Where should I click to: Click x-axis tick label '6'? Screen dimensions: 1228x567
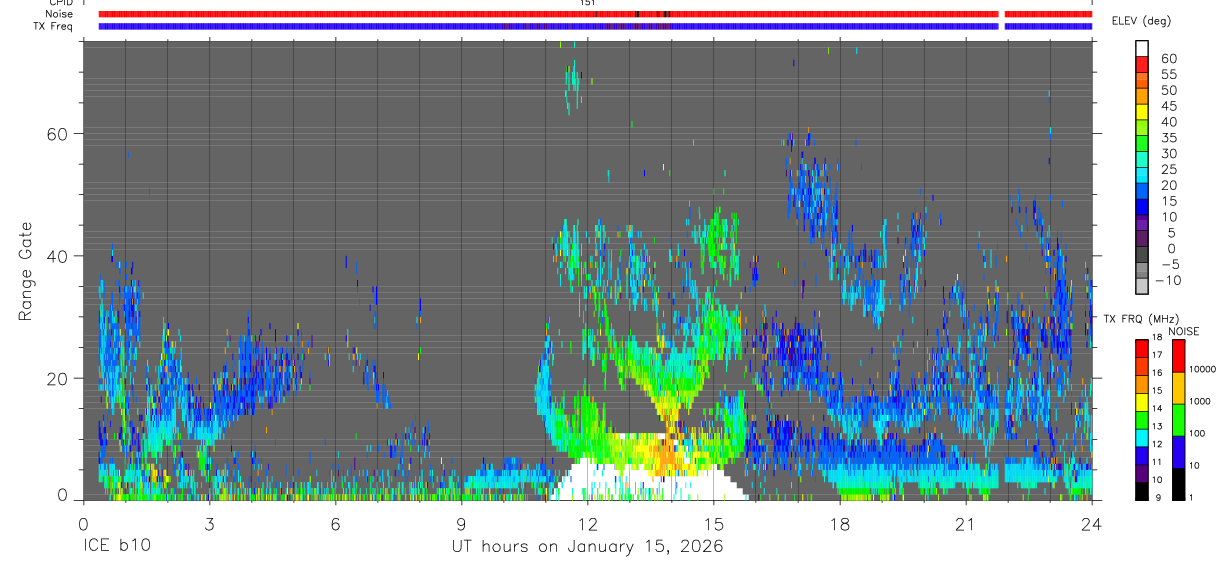click(335, 524)
